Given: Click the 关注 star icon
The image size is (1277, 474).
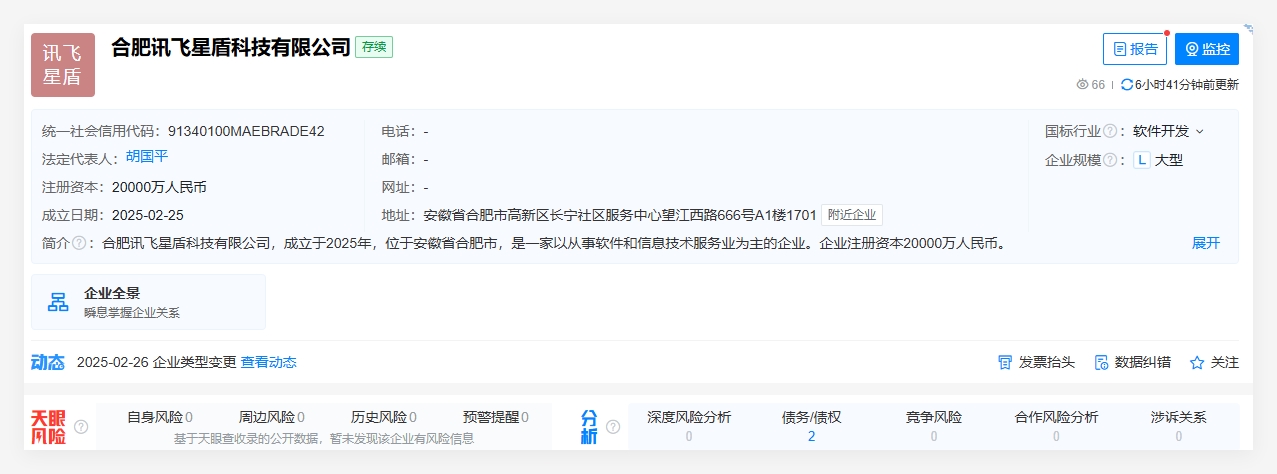Looking at the screenshot, I should click(1197, 362).
